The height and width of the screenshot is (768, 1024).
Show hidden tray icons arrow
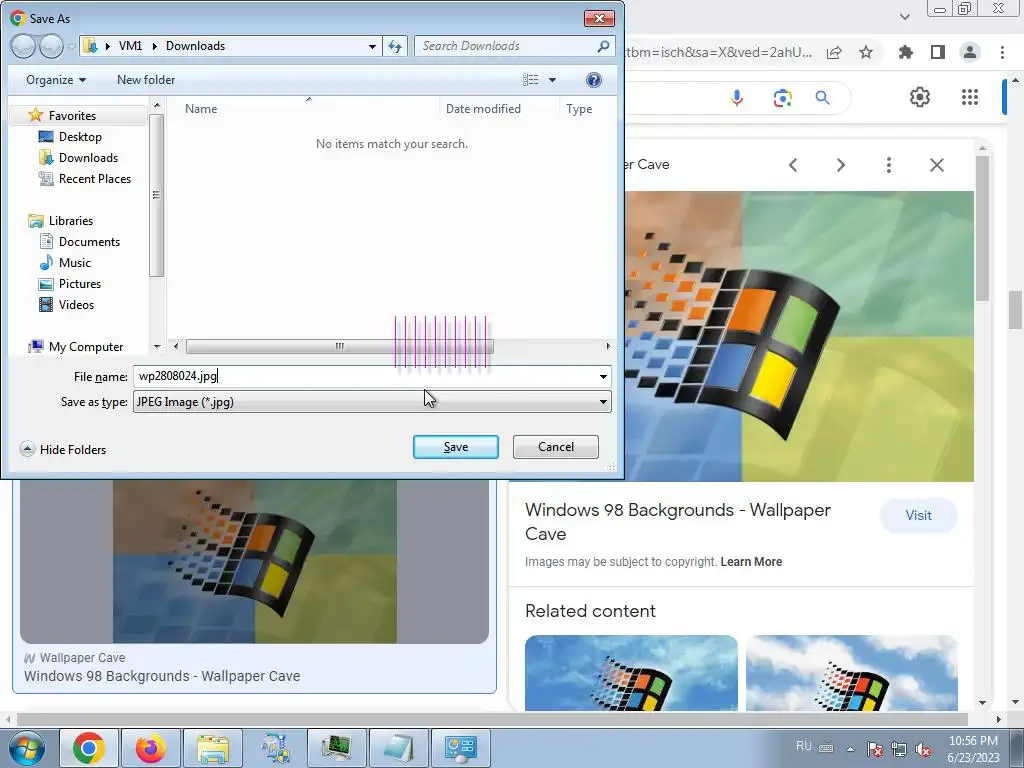[850, 748]
